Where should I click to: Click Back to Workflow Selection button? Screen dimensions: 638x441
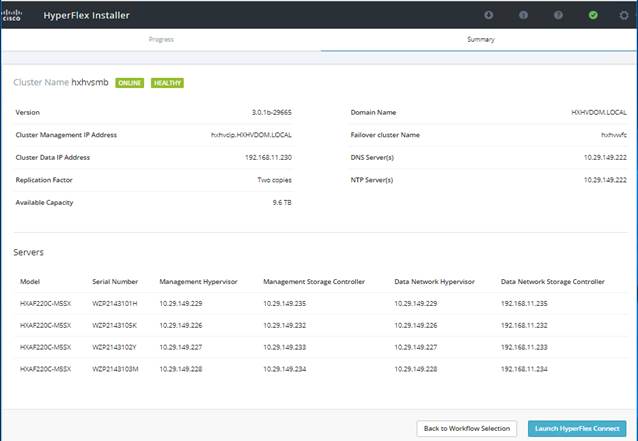[467, 428]
